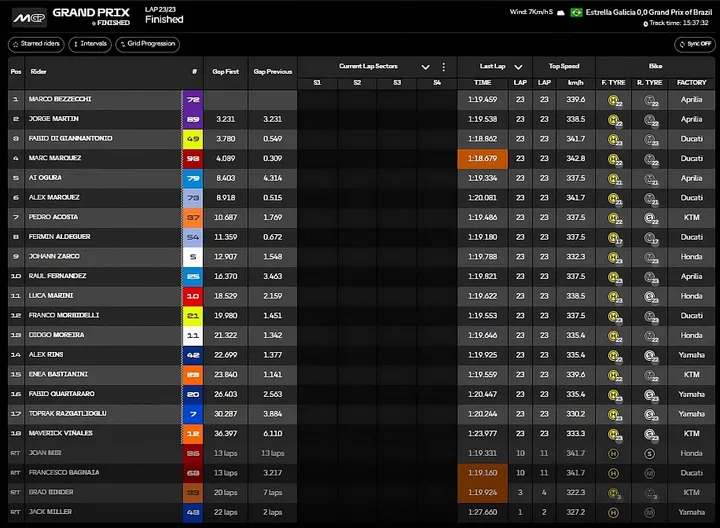Sort by the Gap Previous column
This screenshot has width=720, height=528.
273,72
